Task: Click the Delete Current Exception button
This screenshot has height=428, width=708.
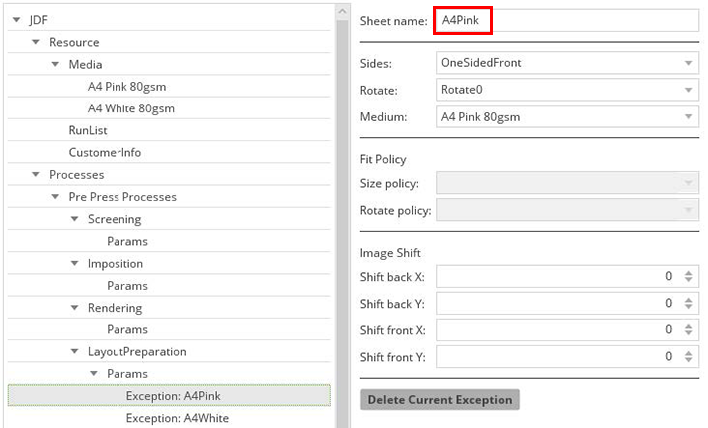Action: click(x=439, y=400)
